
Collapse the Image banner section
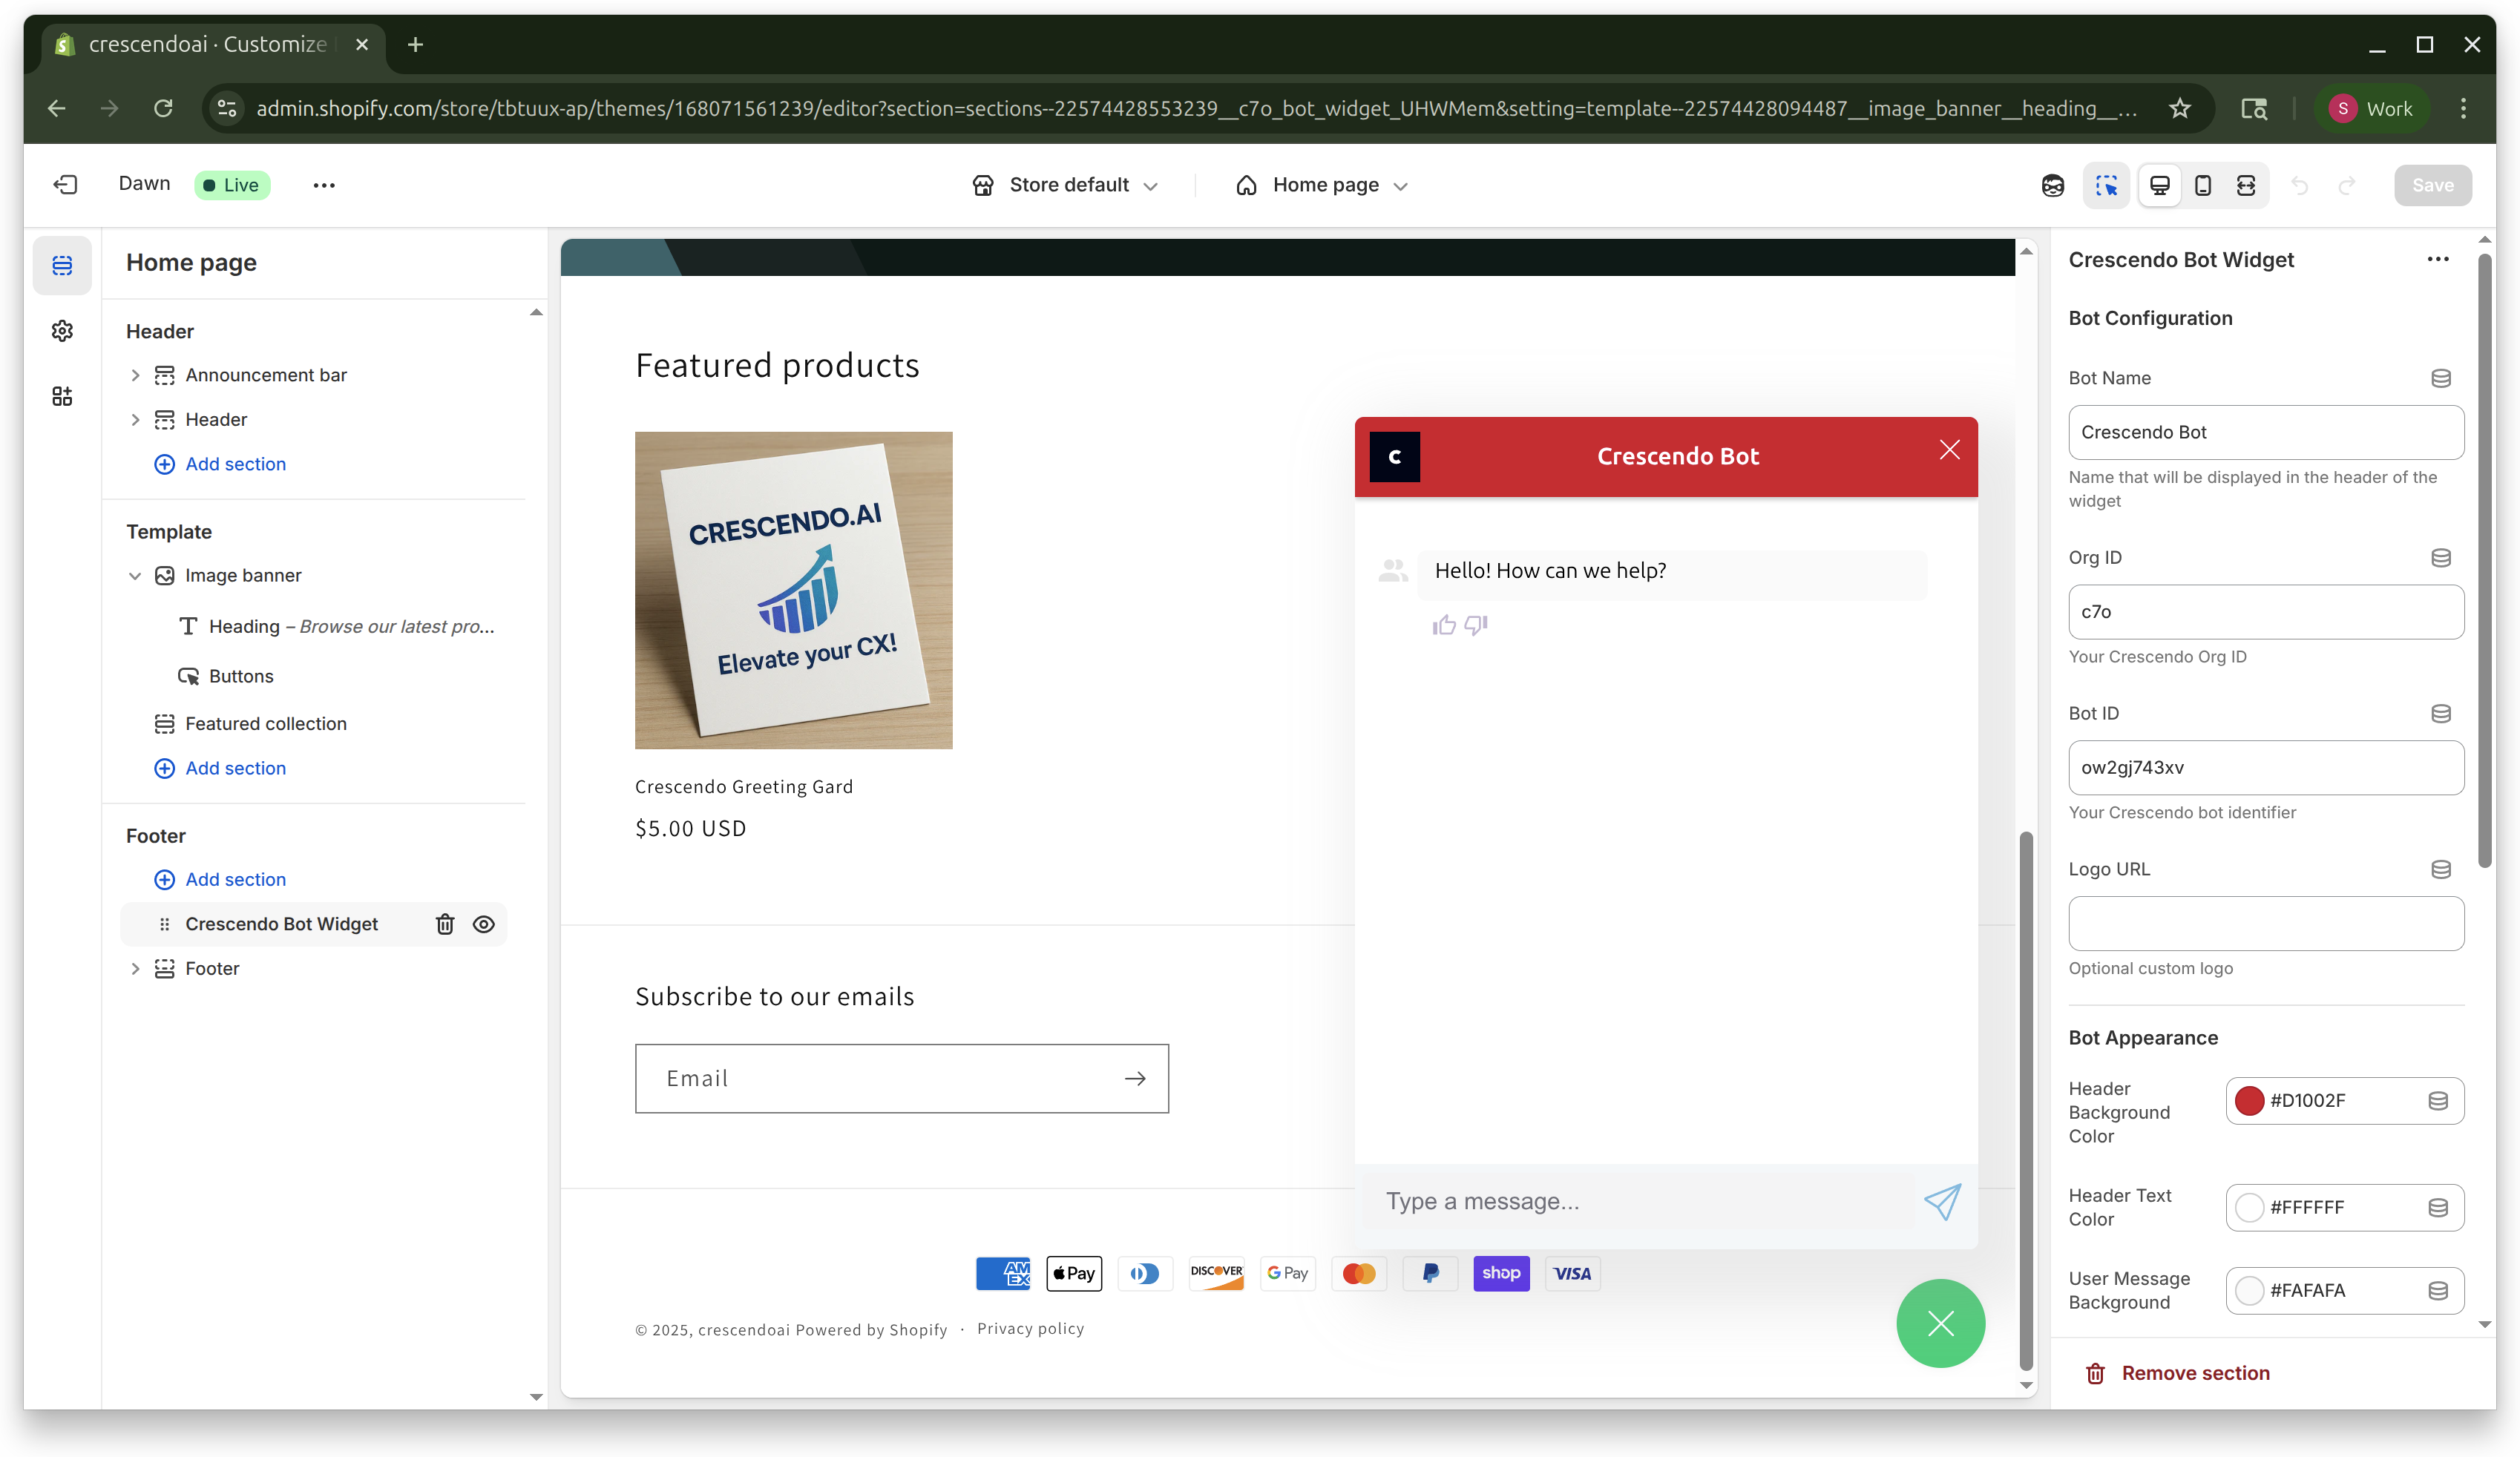[135, 576]
